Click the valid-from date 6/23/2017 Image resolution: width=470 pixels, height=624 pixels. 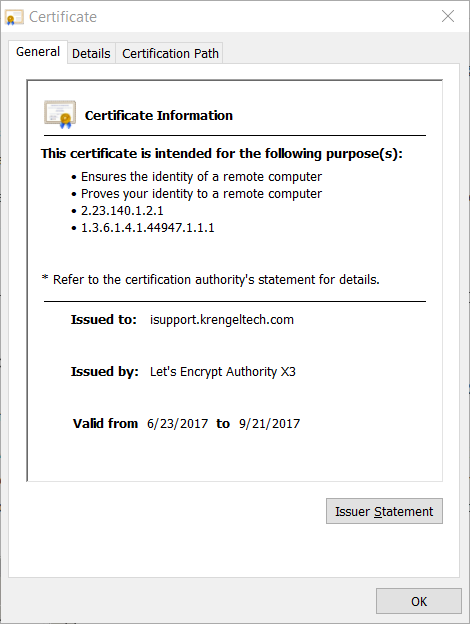point(177,423)
